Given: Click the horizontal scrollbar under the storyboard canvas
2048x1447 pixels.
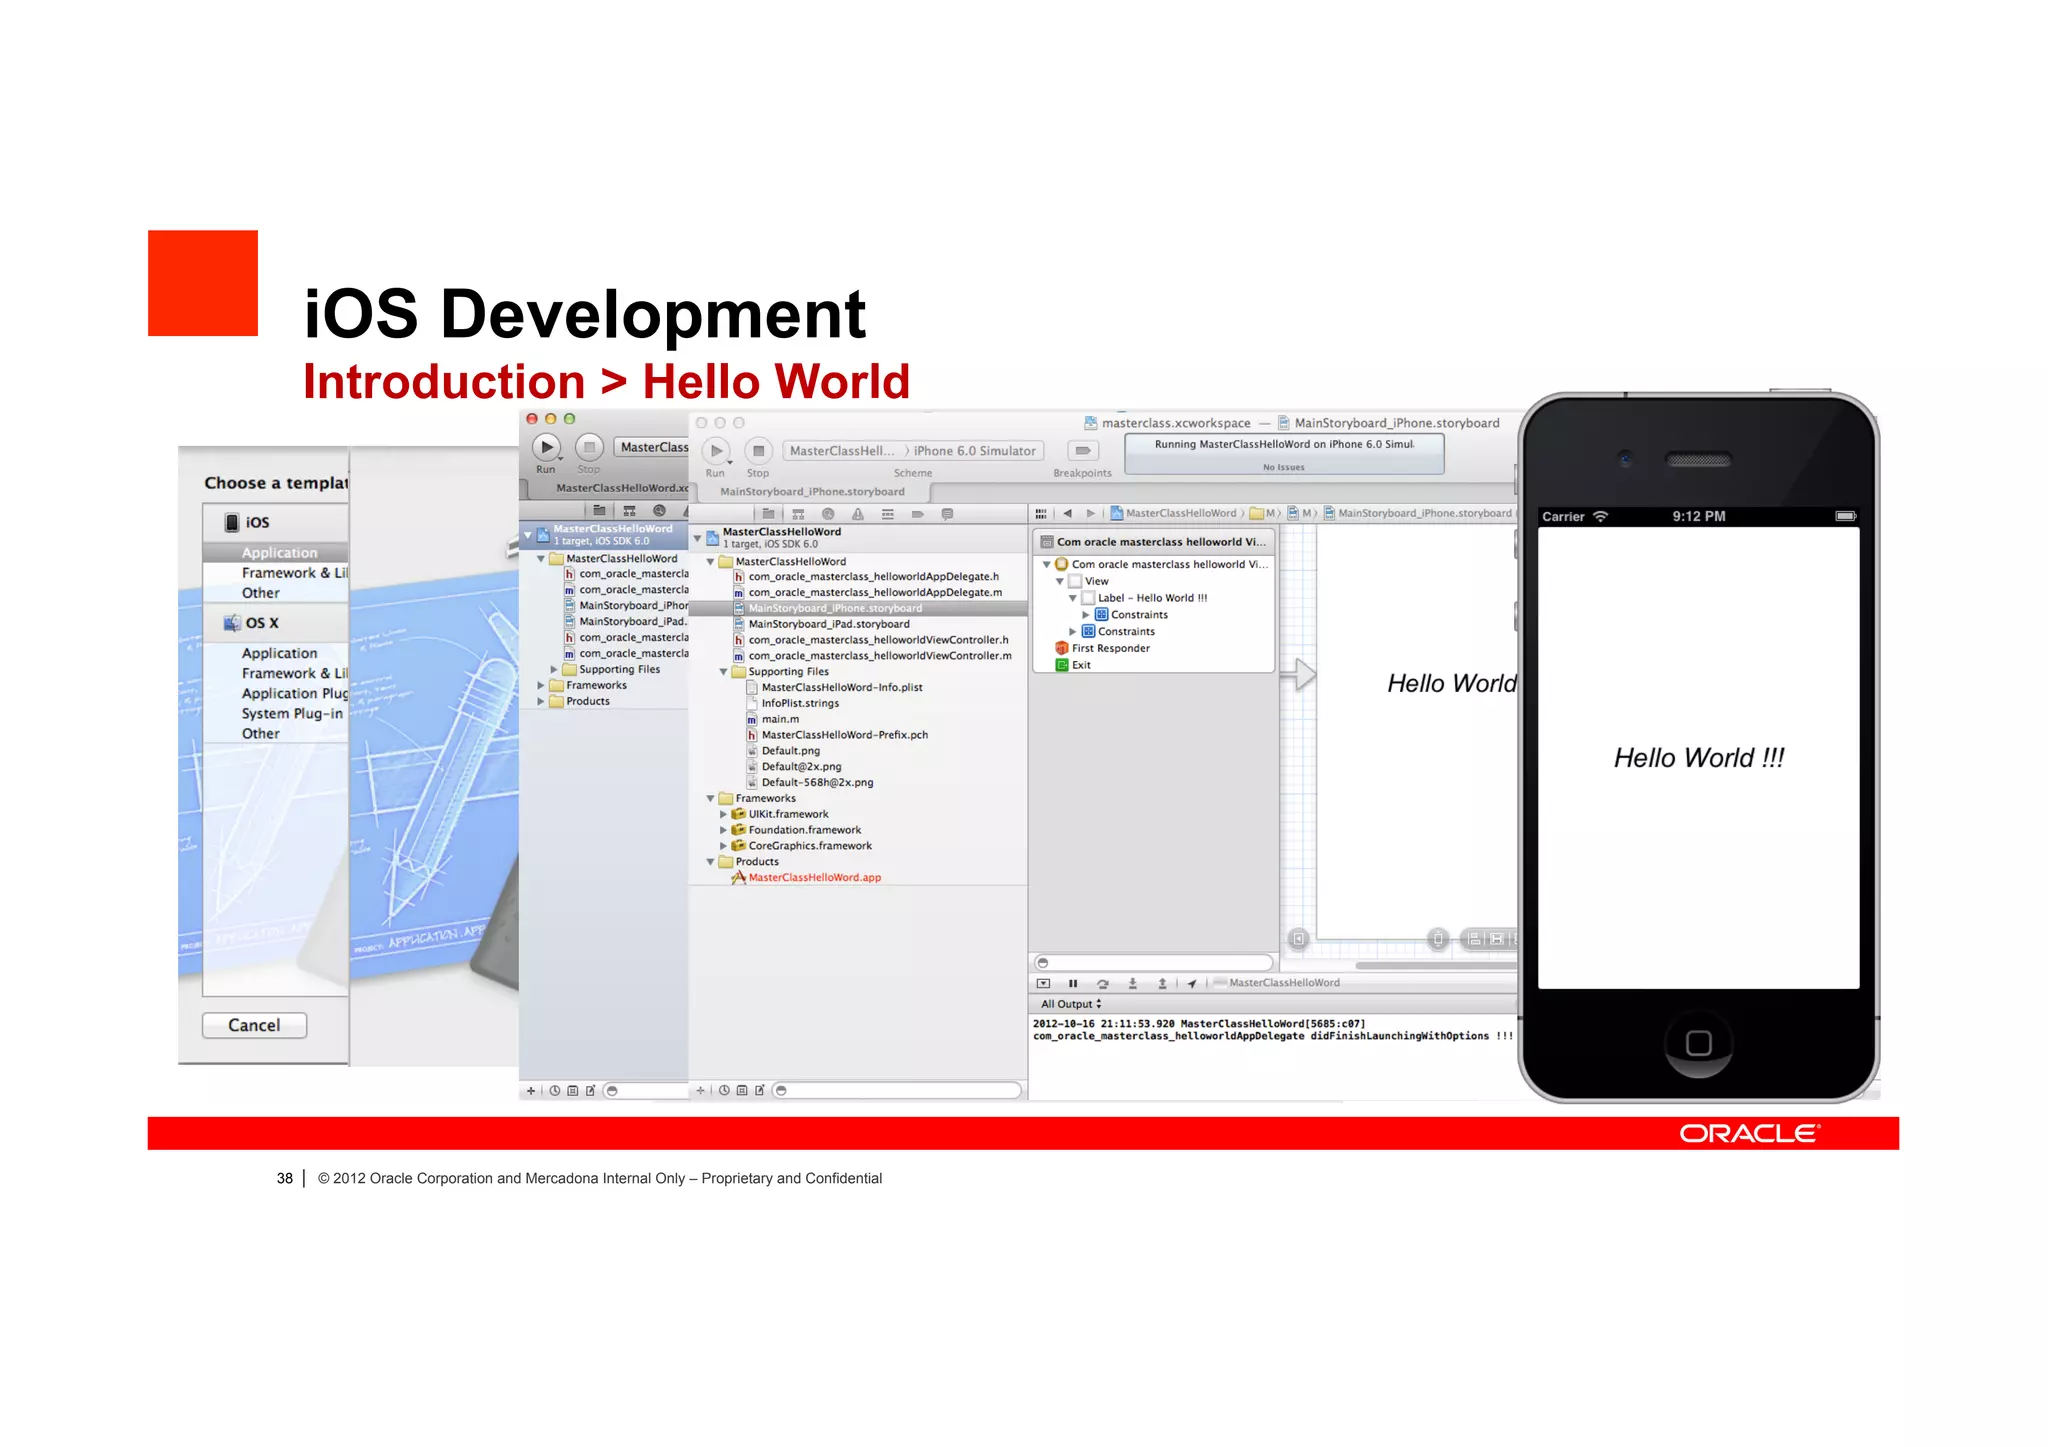Looking at the screenshot, I should tap(1435, 966).
